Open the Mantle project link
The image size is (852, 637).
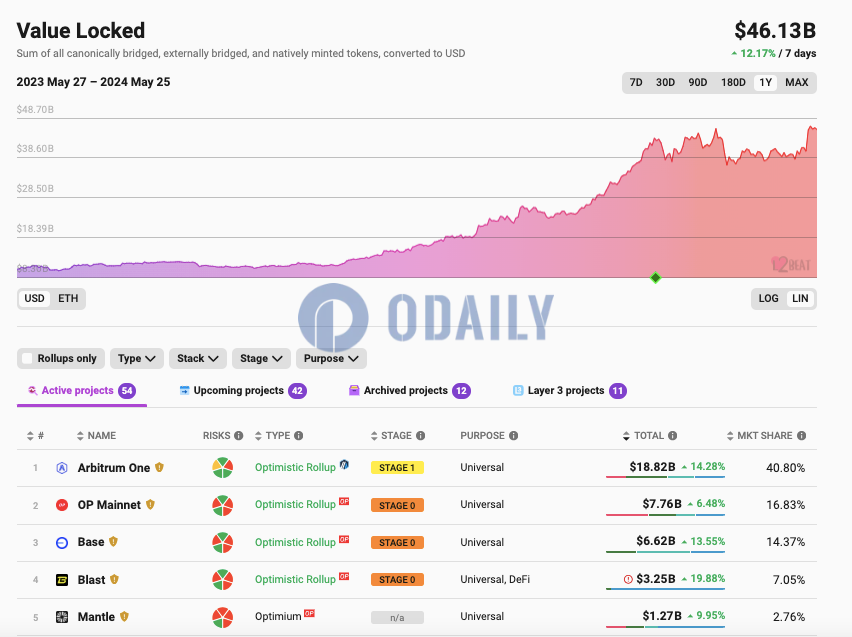pyautogui.click(x=96, y=617)
